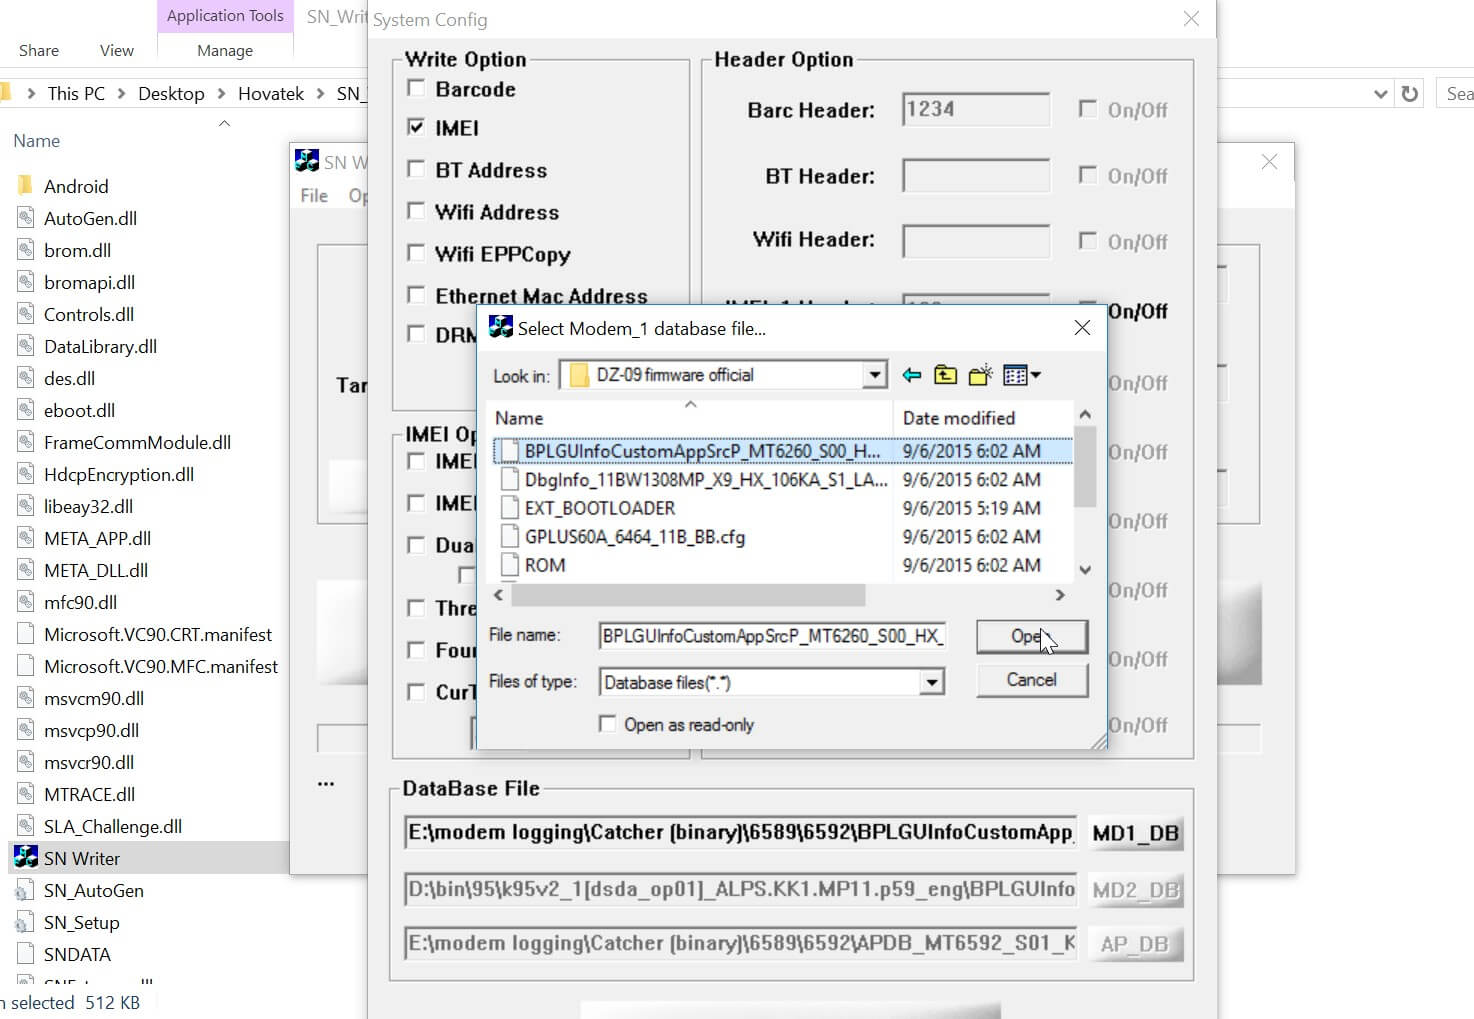Expand the Explorer address bar dropdown

pos(1381,93)
